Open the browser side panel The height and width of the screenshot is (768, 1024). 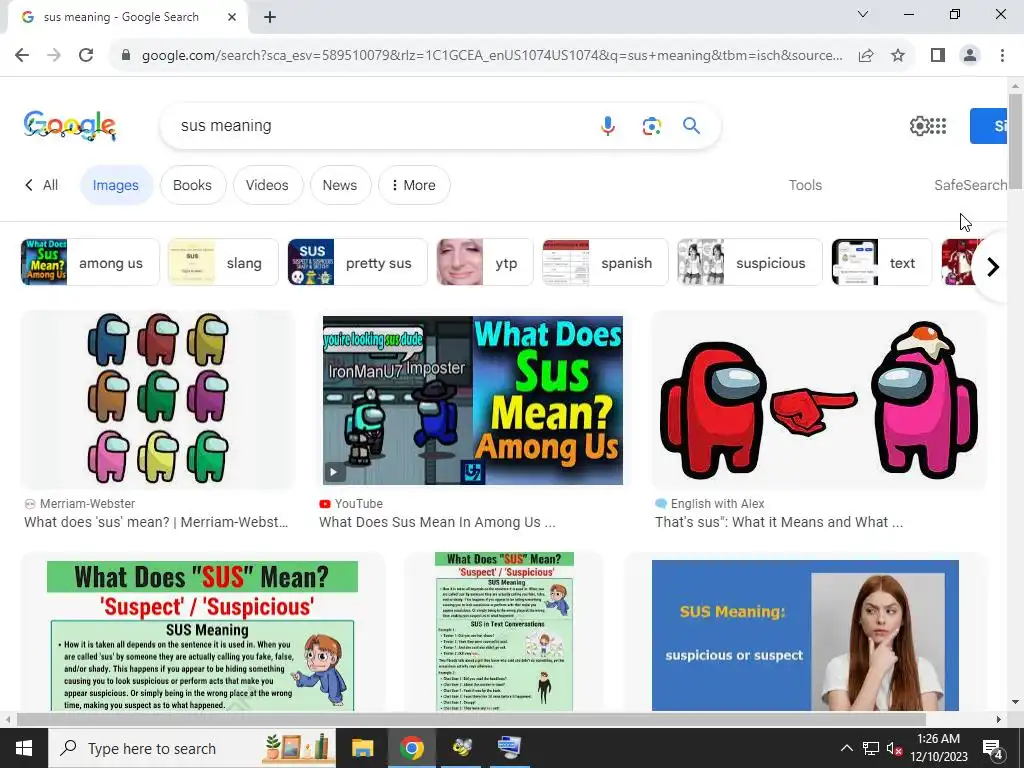[938, 56]
